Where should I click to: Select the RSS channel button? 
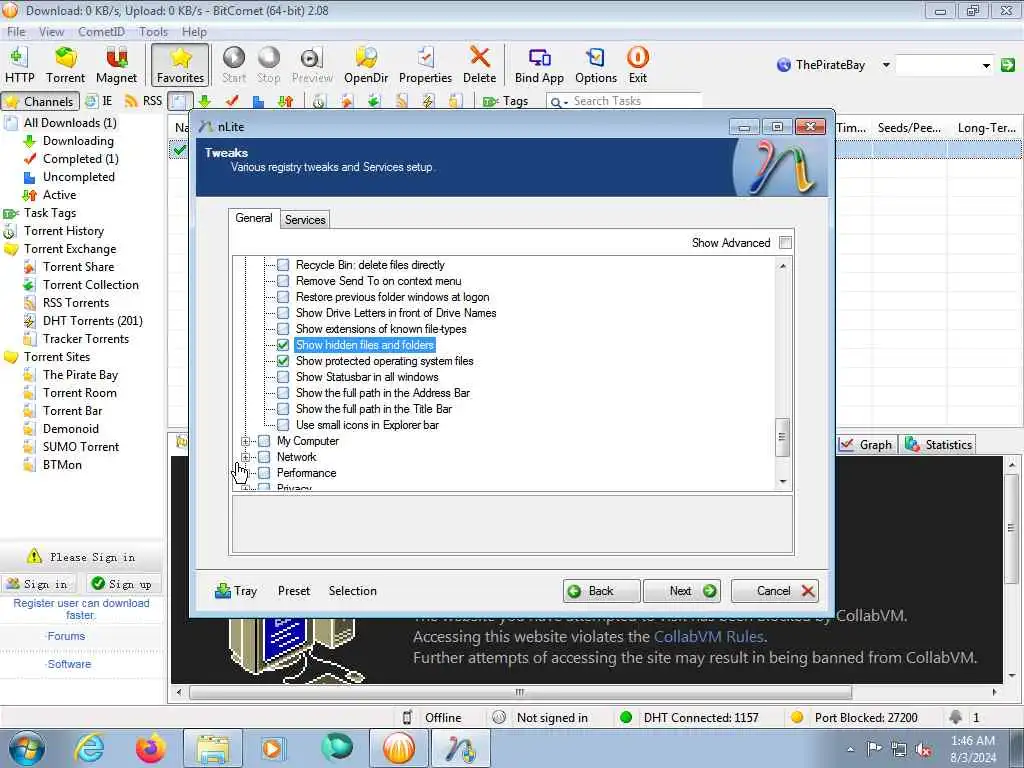coord(144,101)
